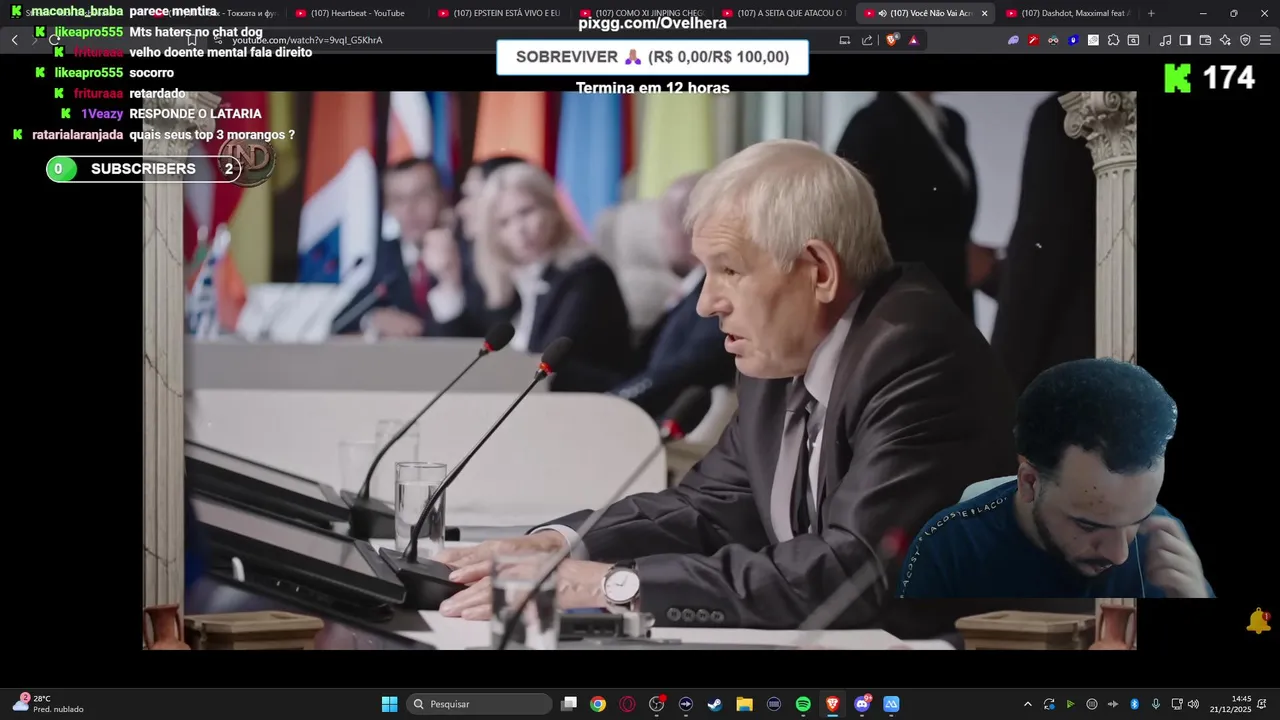Mute audio on the playing tab

pos(882,13)
